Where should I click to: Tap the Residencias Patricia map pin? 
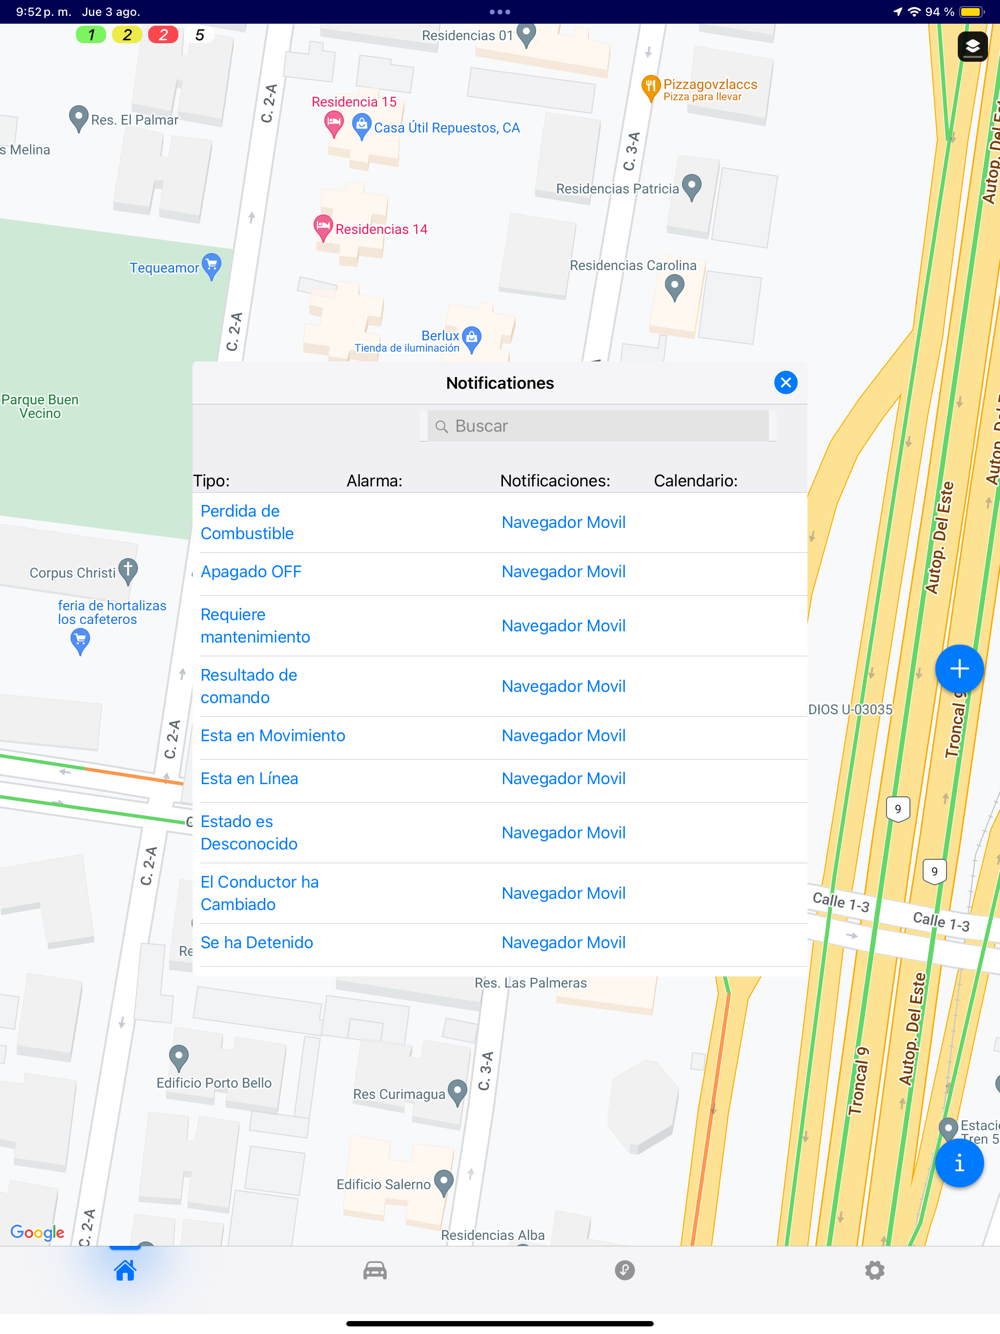click(692, 187)
